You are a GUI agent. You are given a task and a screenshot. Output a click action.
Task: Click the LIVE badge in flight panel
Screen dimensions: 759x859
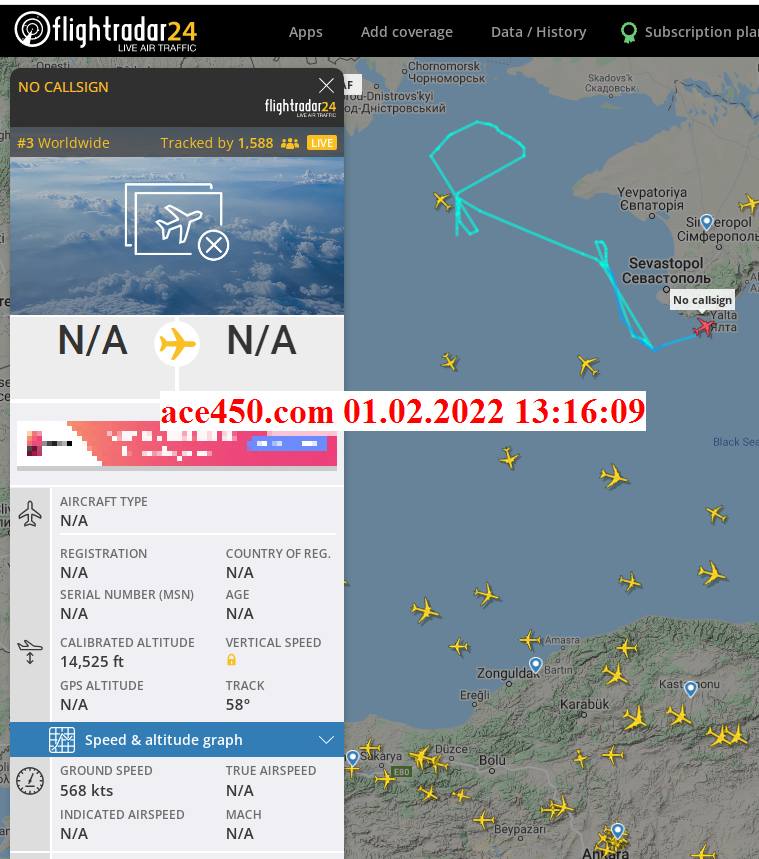tap(322, 143)
